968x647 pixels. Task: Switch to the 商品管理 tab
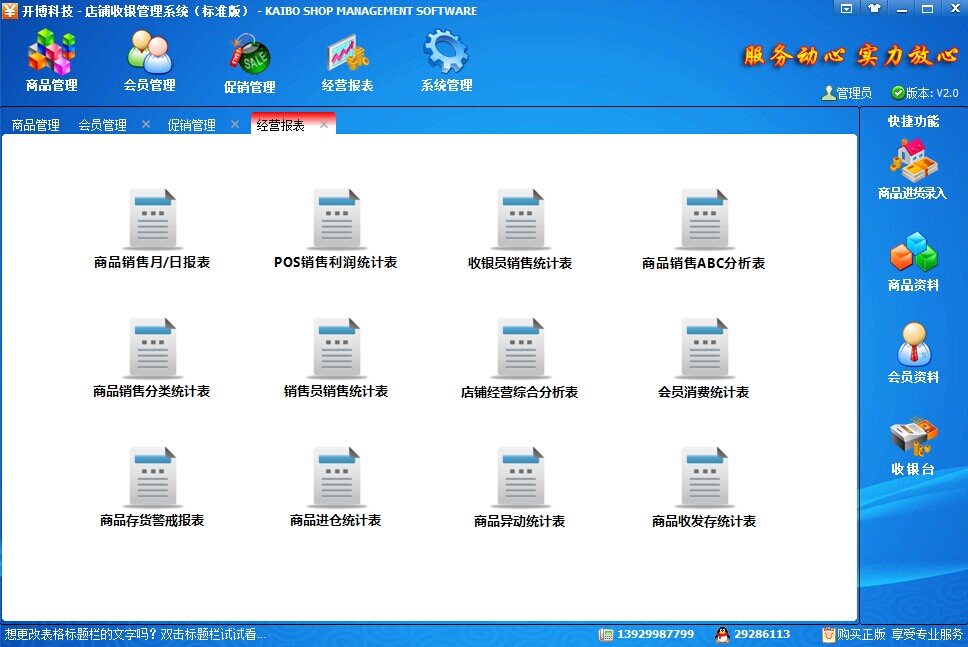tap(36, 125)
